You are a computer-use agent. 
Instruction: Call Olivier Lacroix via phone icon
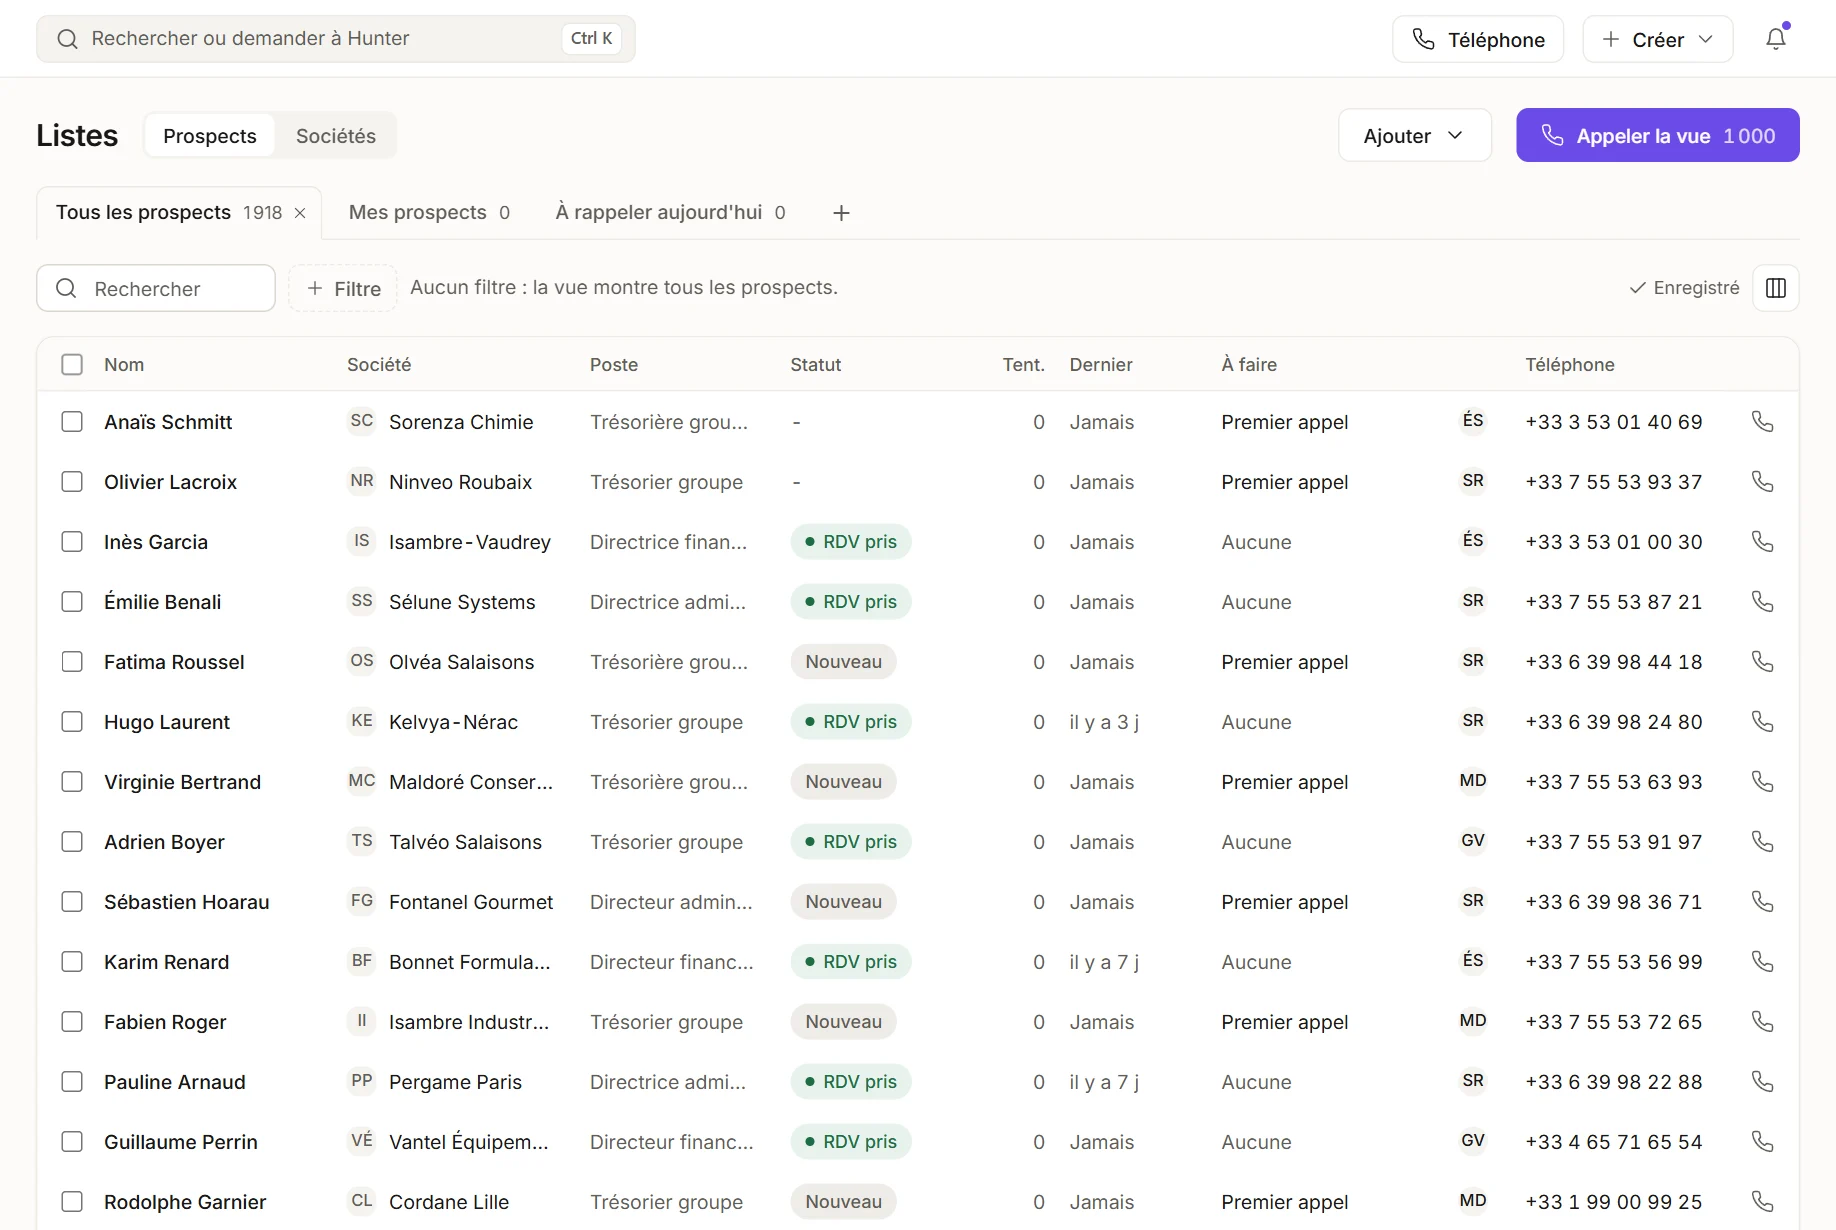1763,482
